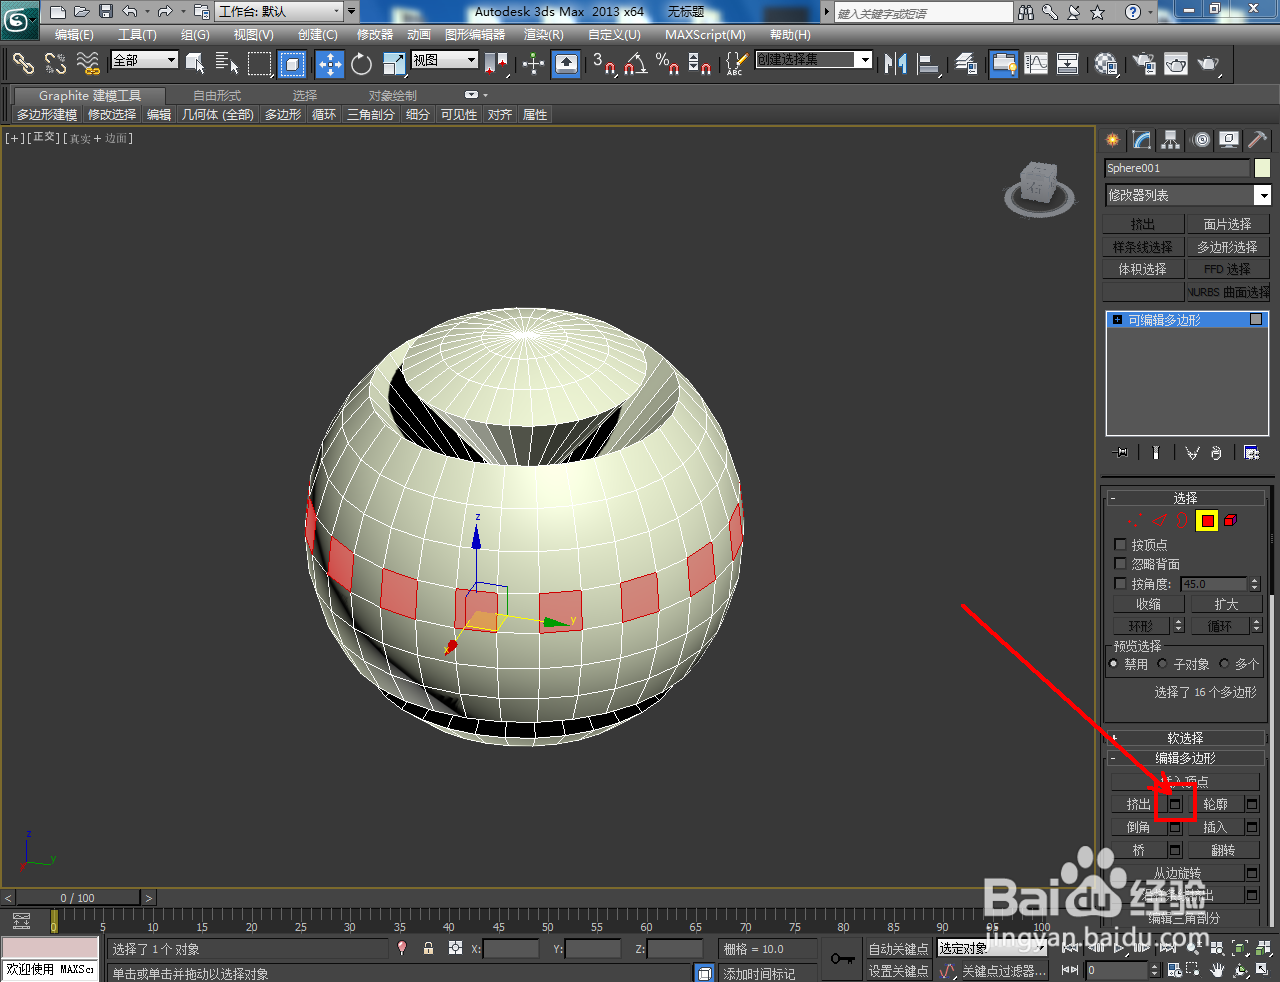Open the 修改器列表 dropdown

[1266, 194]
